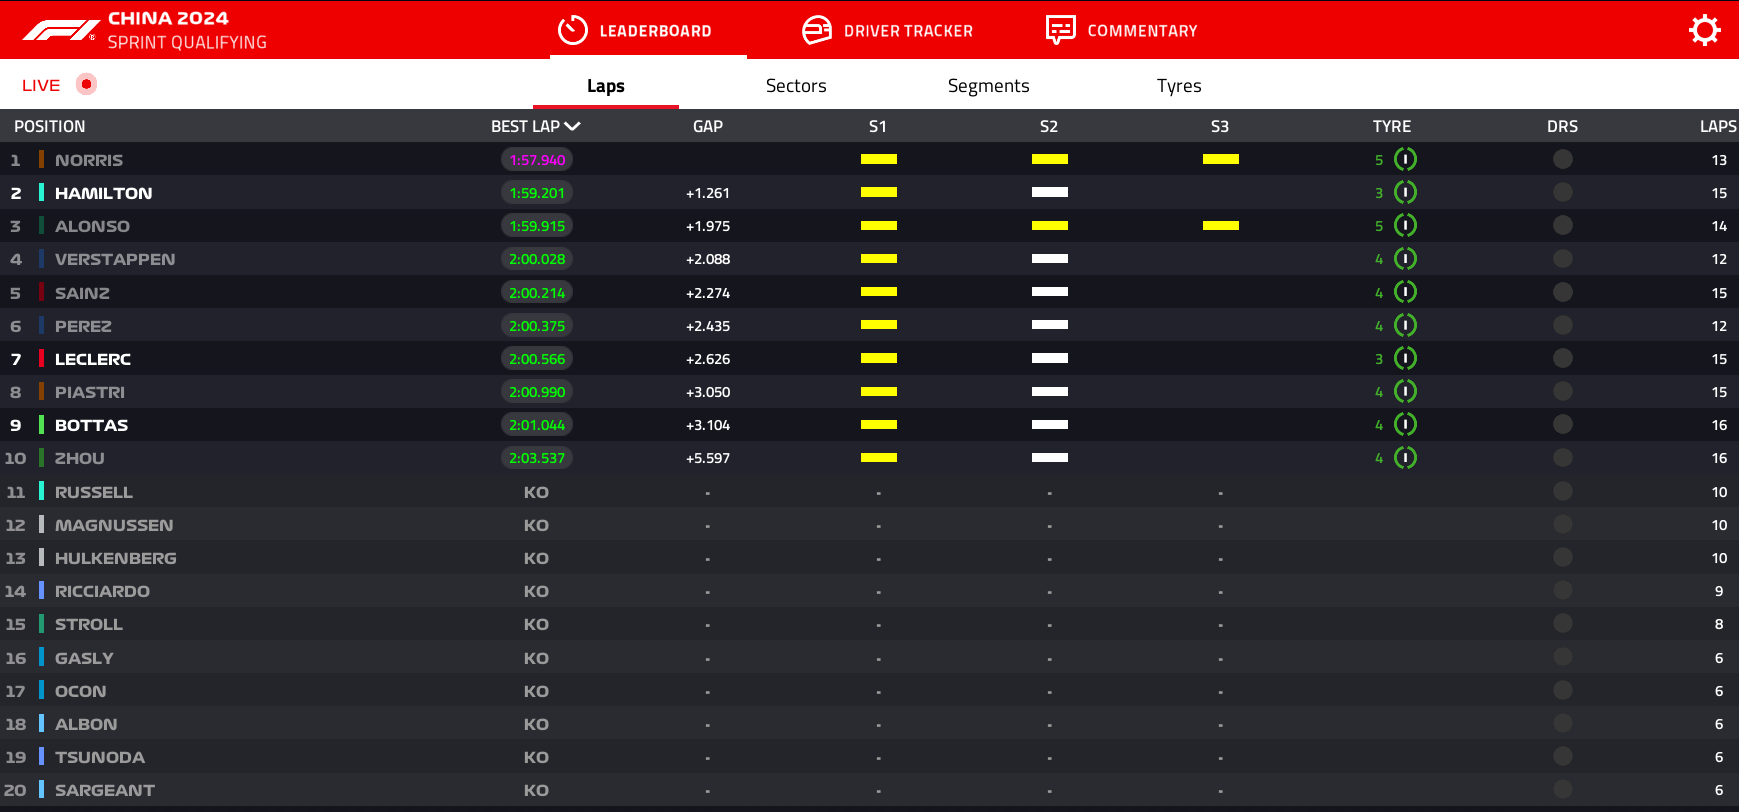Switch to the Sectors tab
Screen dimensions: 1739x812
[796, 86]
